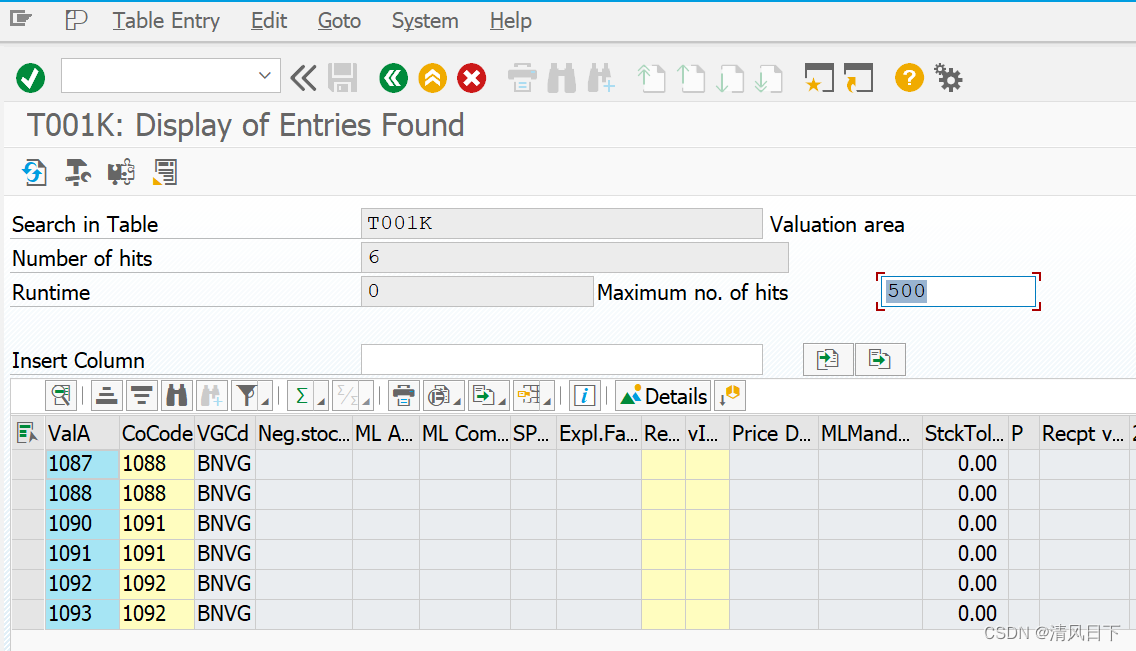Expand the Total sigma dropdown arrow
The width and height of the screenshot is (1136, 651).
coord(320,402)
